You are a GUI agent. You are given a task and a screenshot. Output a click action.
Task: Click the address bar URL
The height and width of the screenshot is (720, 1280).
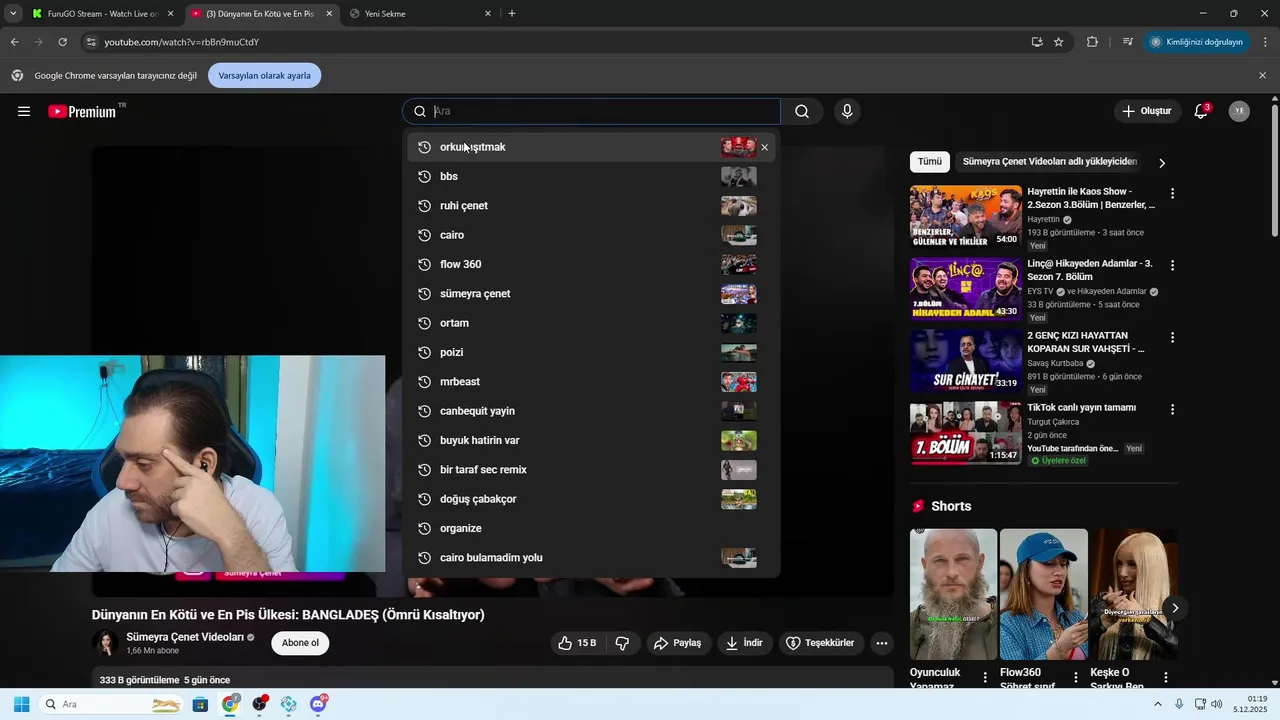(182, 42)
